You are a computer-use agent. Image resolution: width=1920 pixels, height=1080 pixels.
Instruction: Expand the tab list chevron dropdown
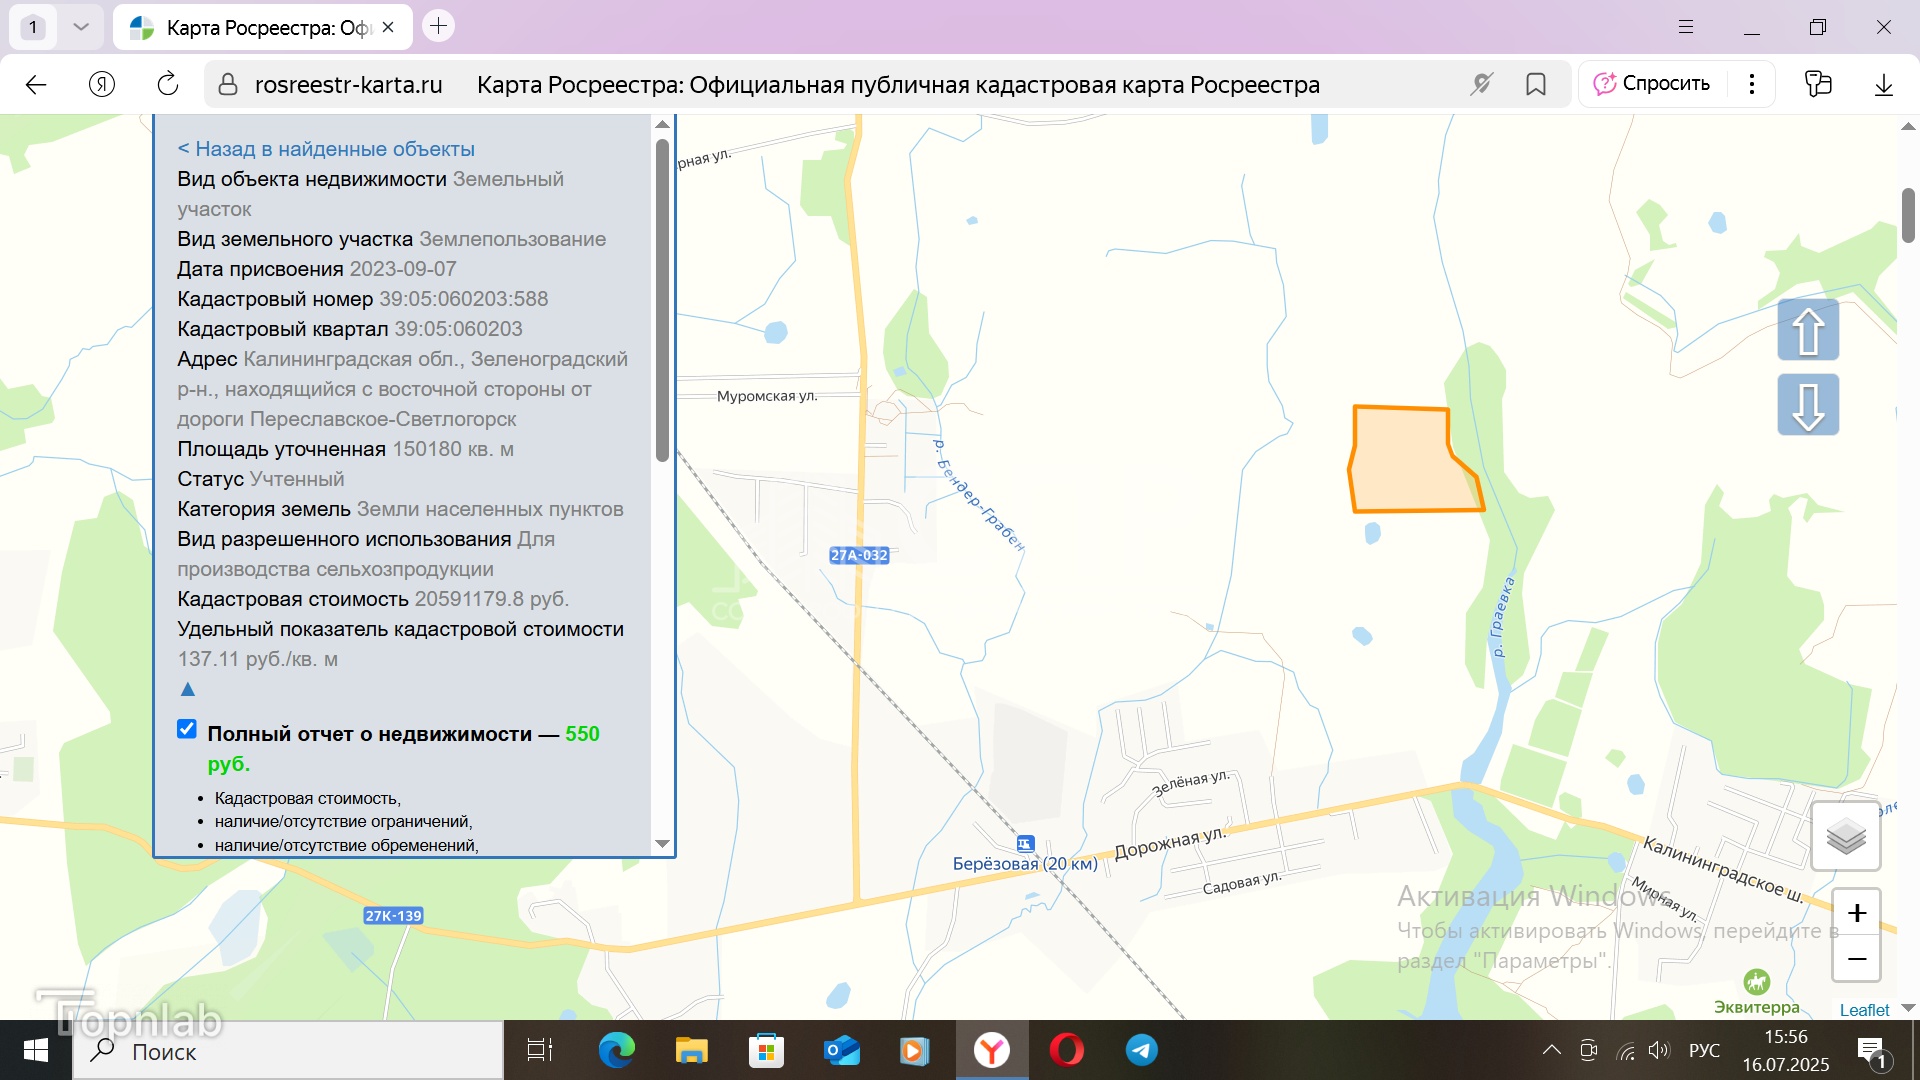pyautogui.click(x=81, y=27)
